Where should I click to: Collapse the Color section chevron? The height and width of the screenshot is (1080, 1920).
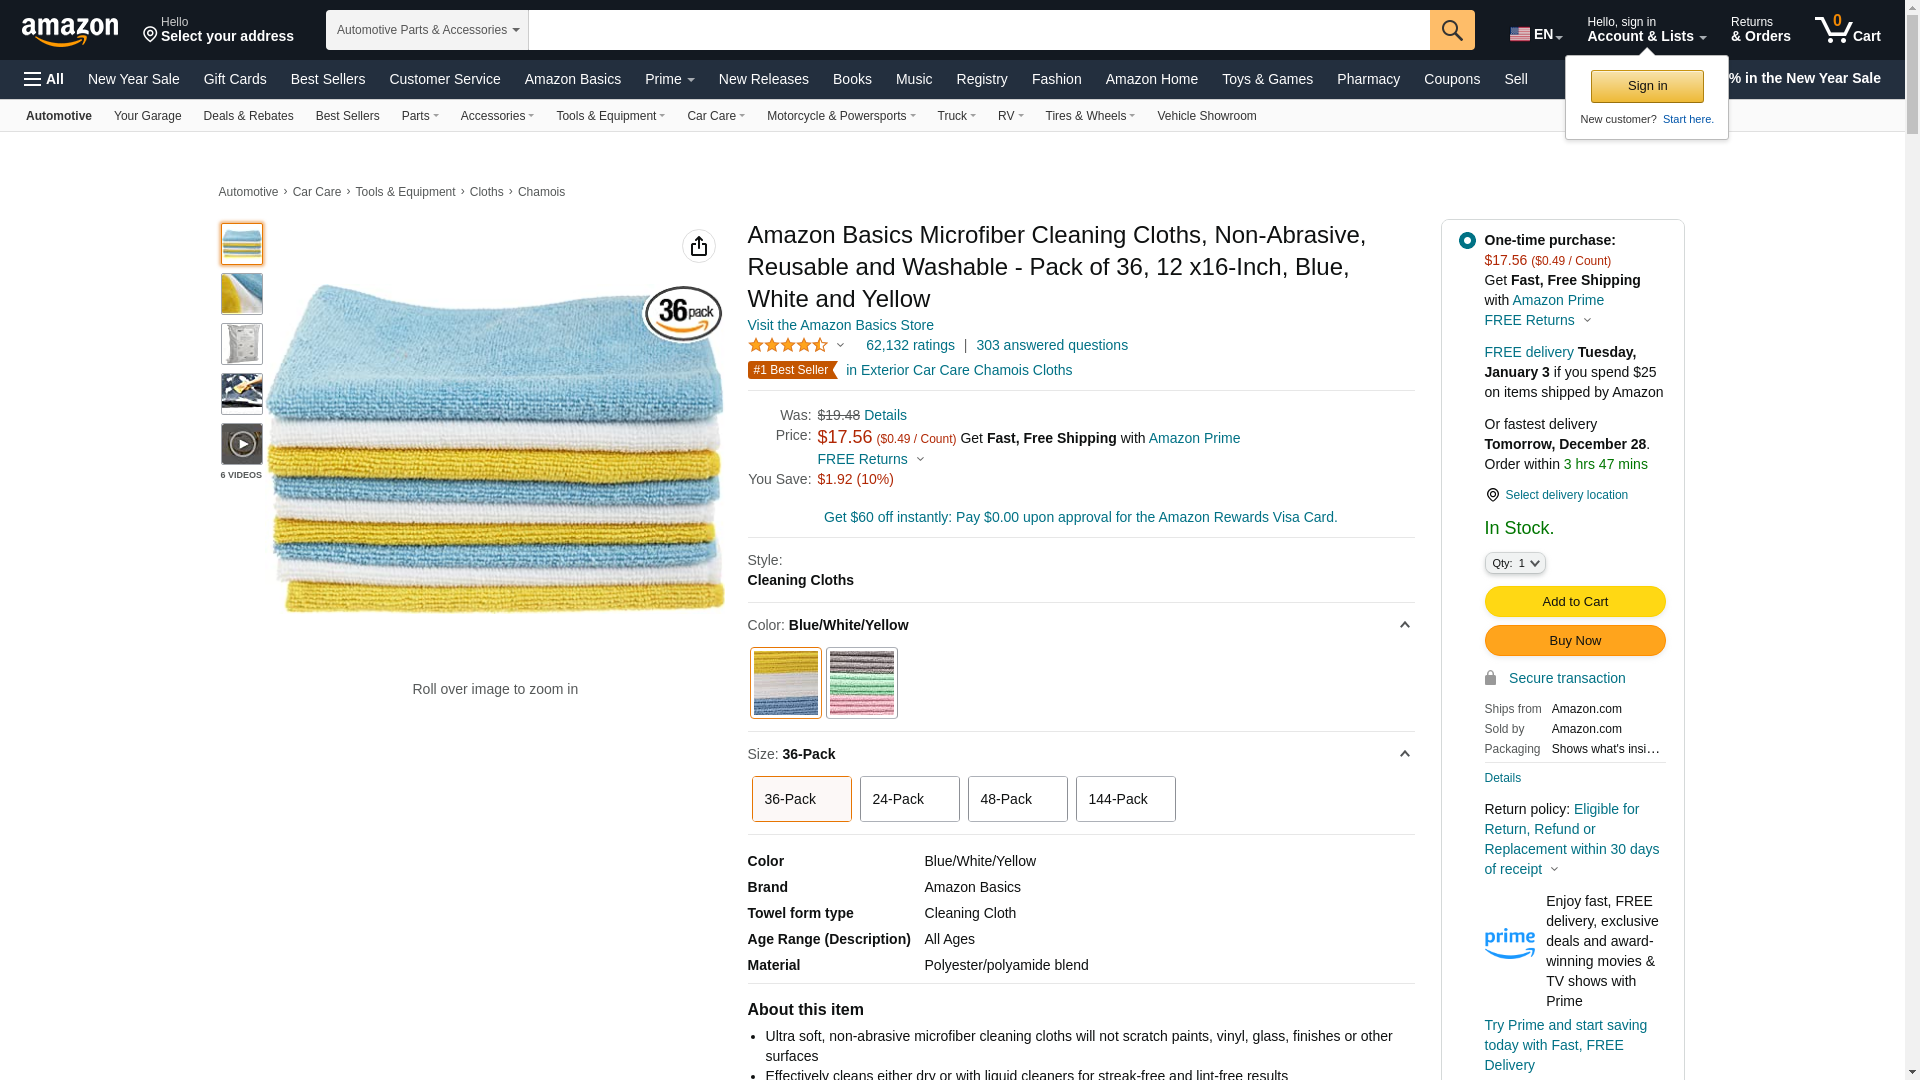coord(1404,625)
